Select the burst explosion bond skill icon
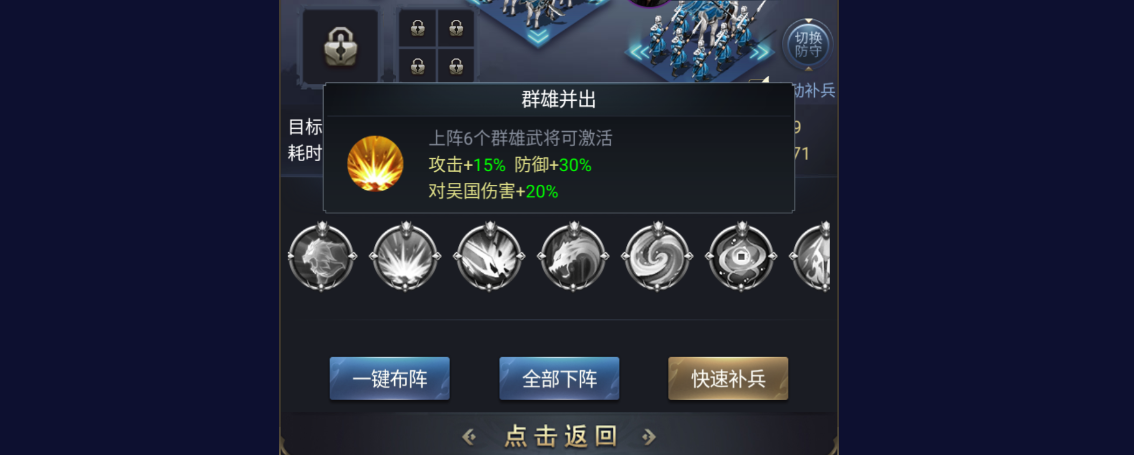This screenshot has height=455, width=1134. [404, 257]
